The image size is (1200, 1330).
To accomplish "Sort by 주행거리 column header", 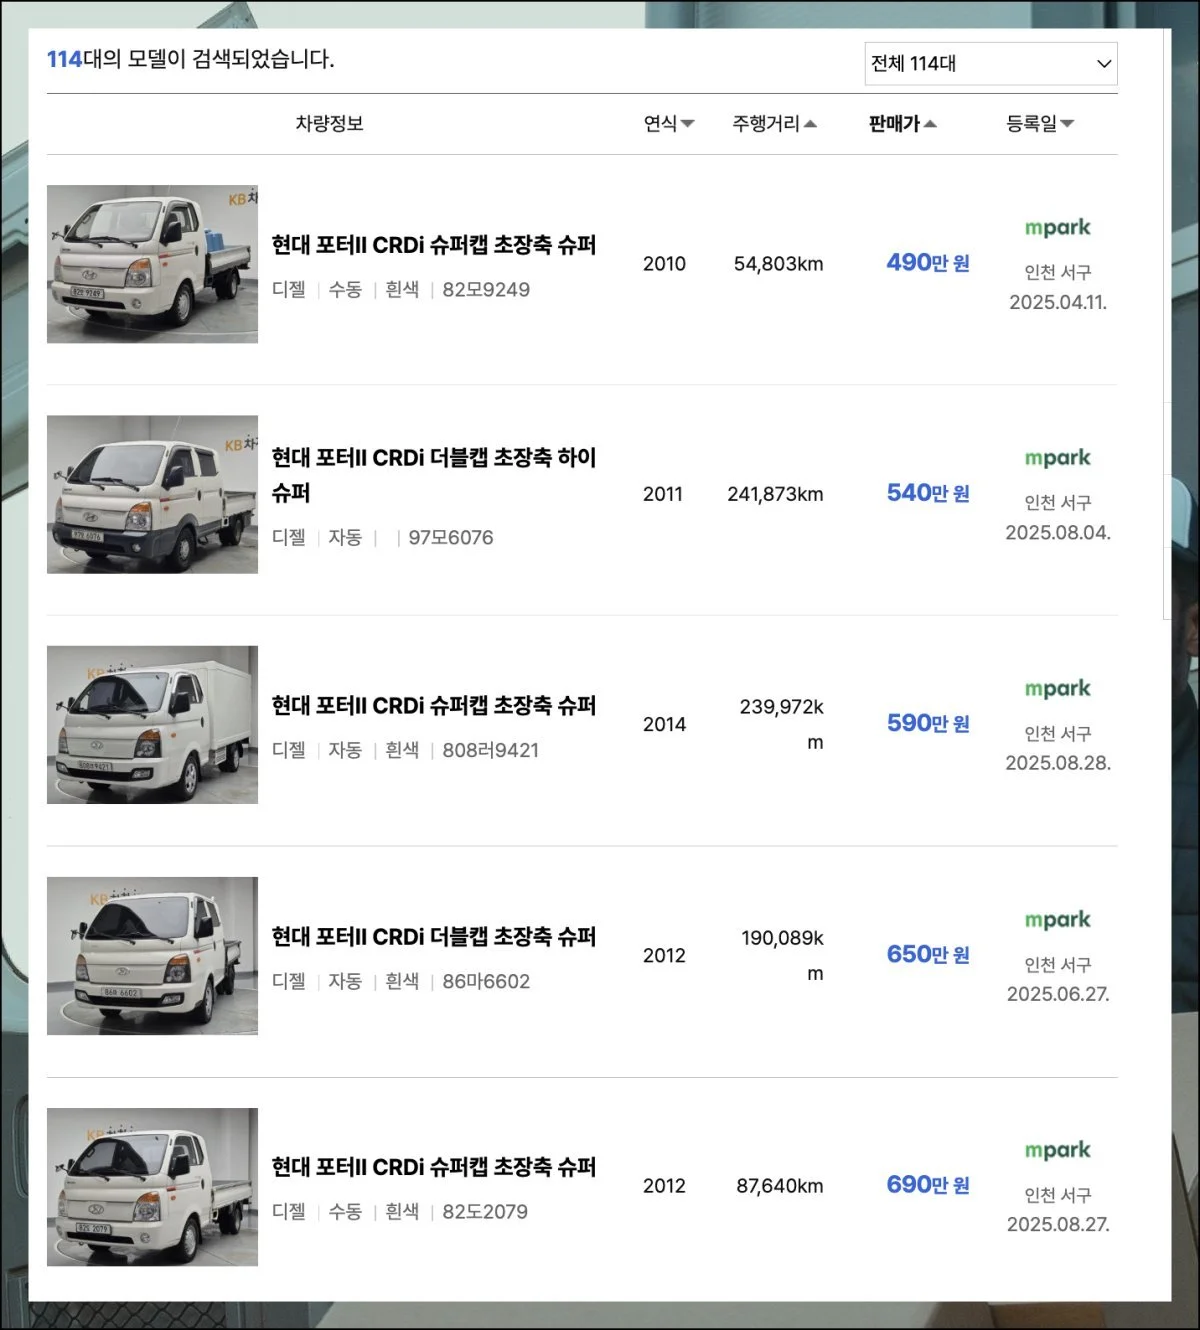I will [774, 123].
